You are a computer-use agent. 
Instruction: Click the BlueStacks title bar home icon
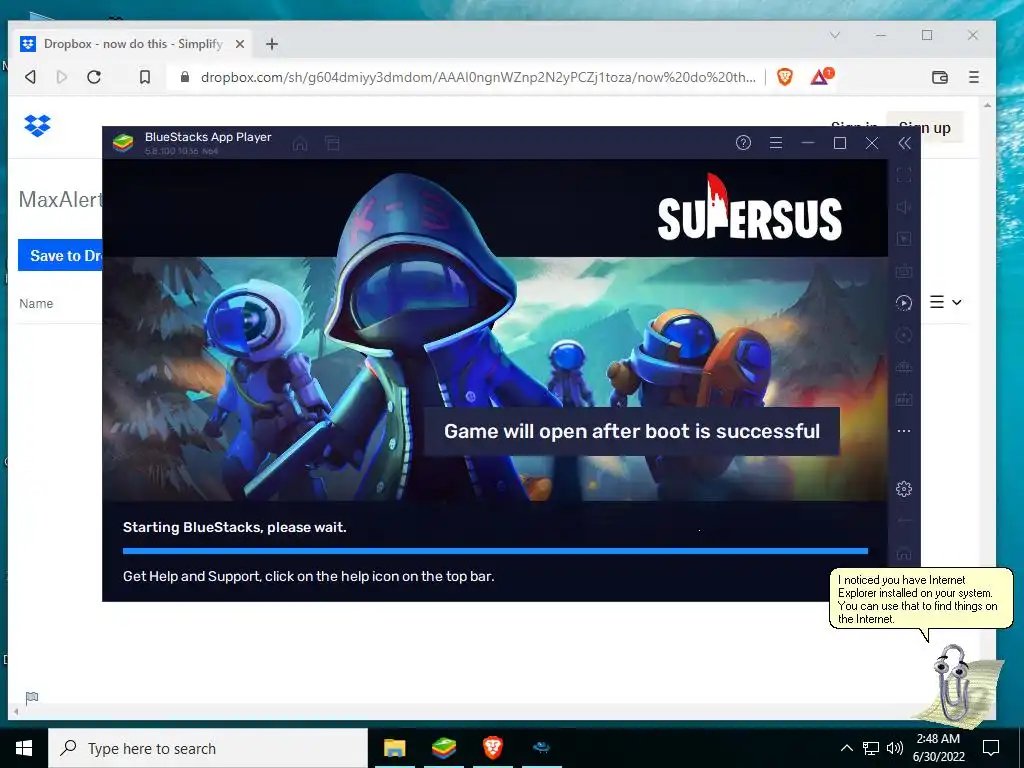point(300,144)
